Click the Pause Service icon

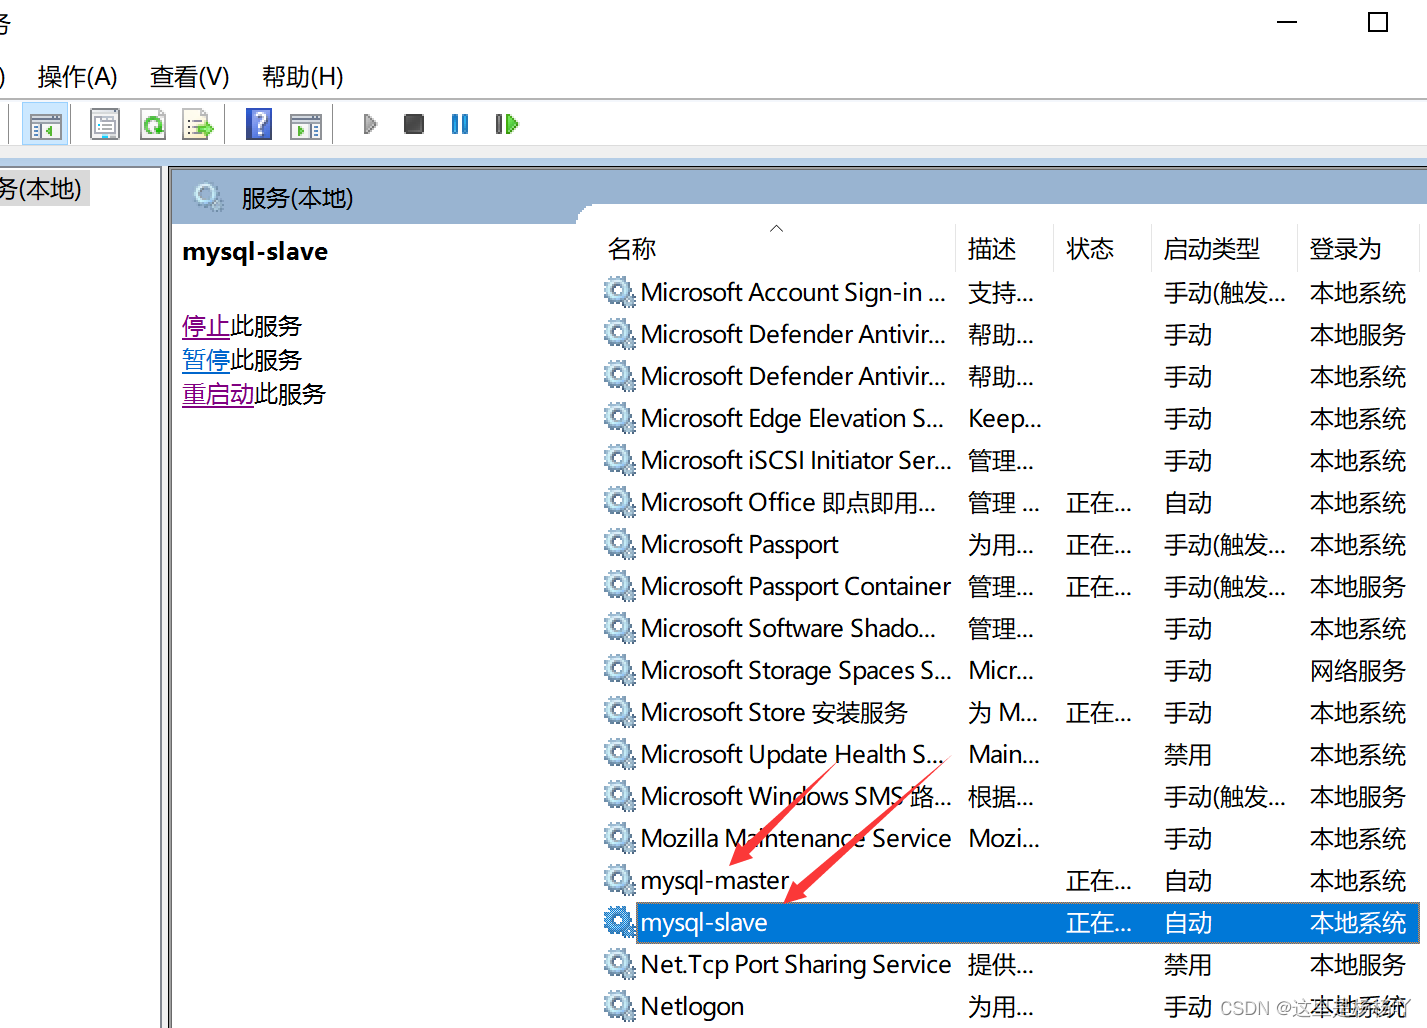coord(460,124)
